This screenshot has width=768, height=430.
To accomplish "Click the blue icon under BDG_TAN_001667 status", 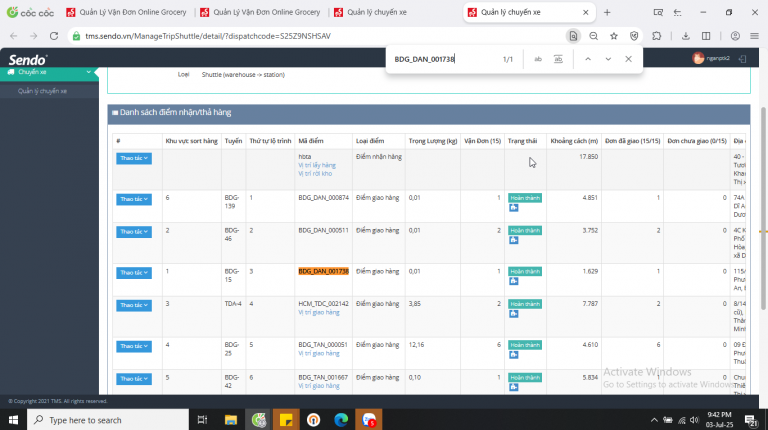I will click(513, 387).
